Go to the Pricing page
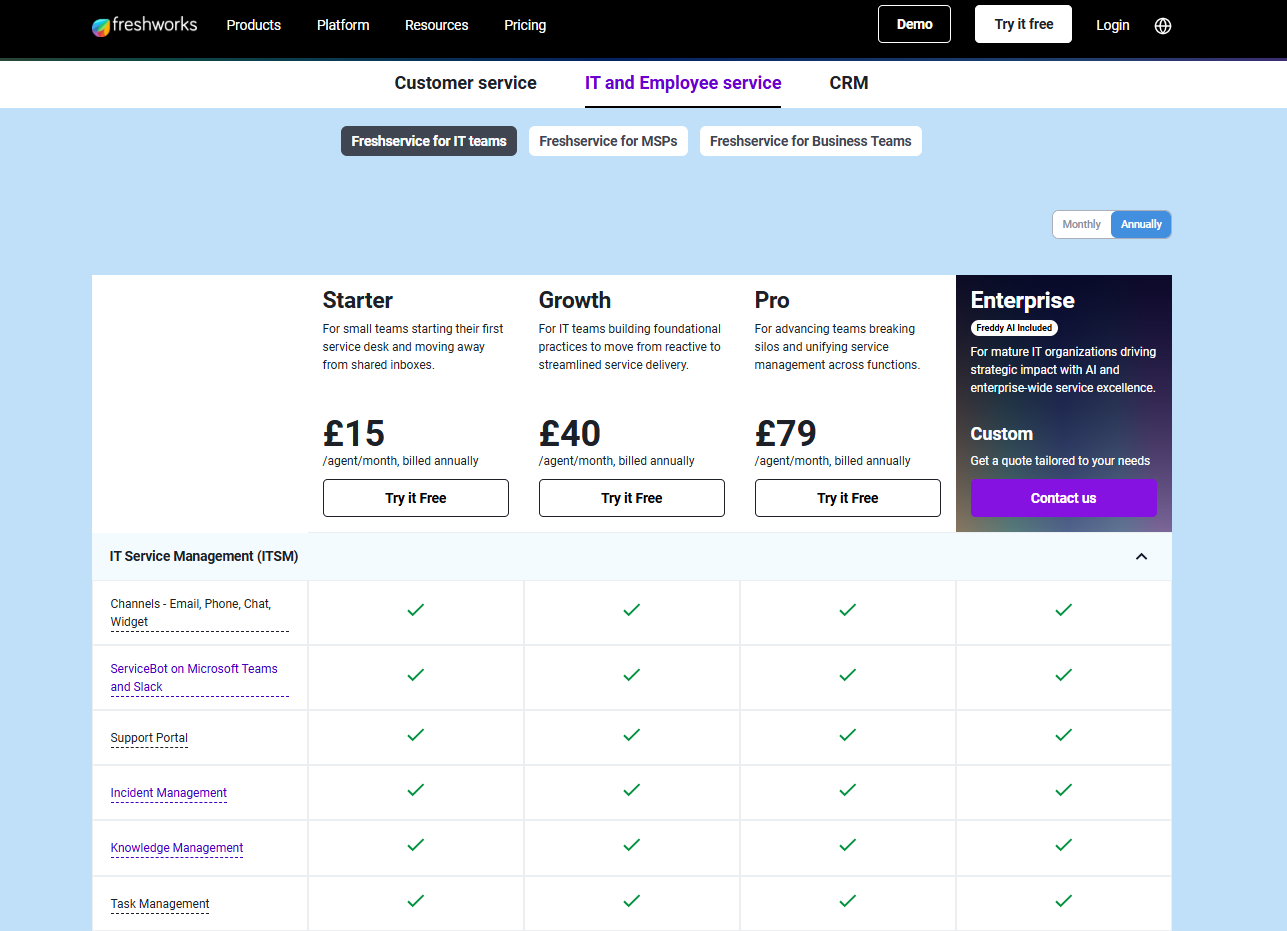Viewport: 1287px width, 931px height. pyautogui.click(x=525, y=25)
